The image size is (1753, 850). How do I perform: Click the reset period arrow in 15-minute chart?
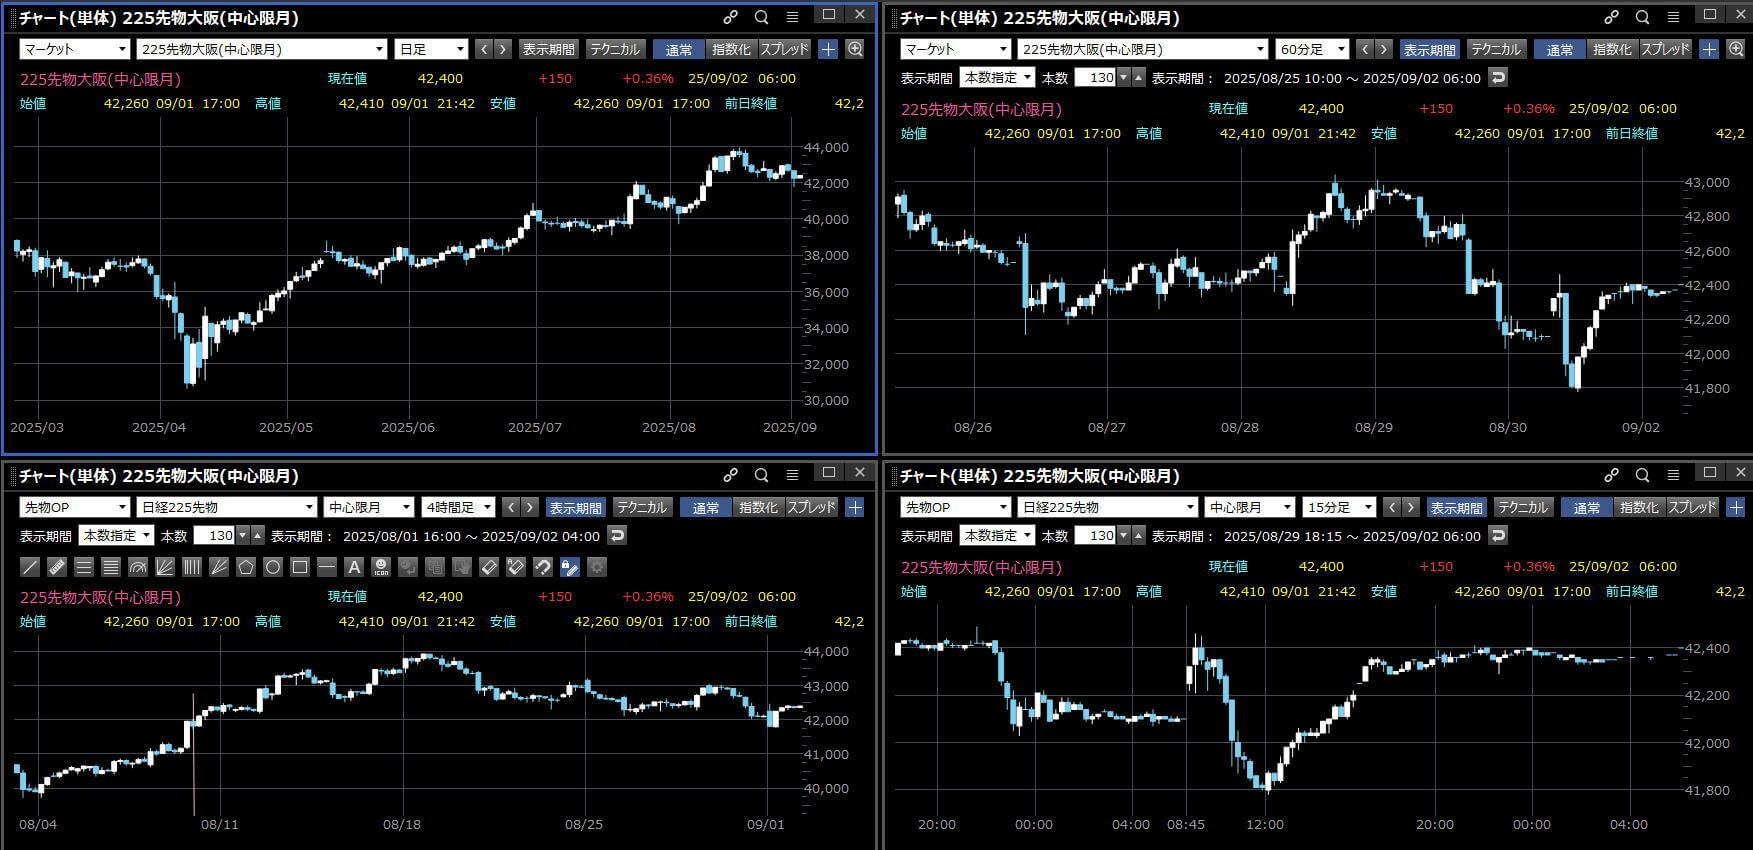(x=1497, y=535)
